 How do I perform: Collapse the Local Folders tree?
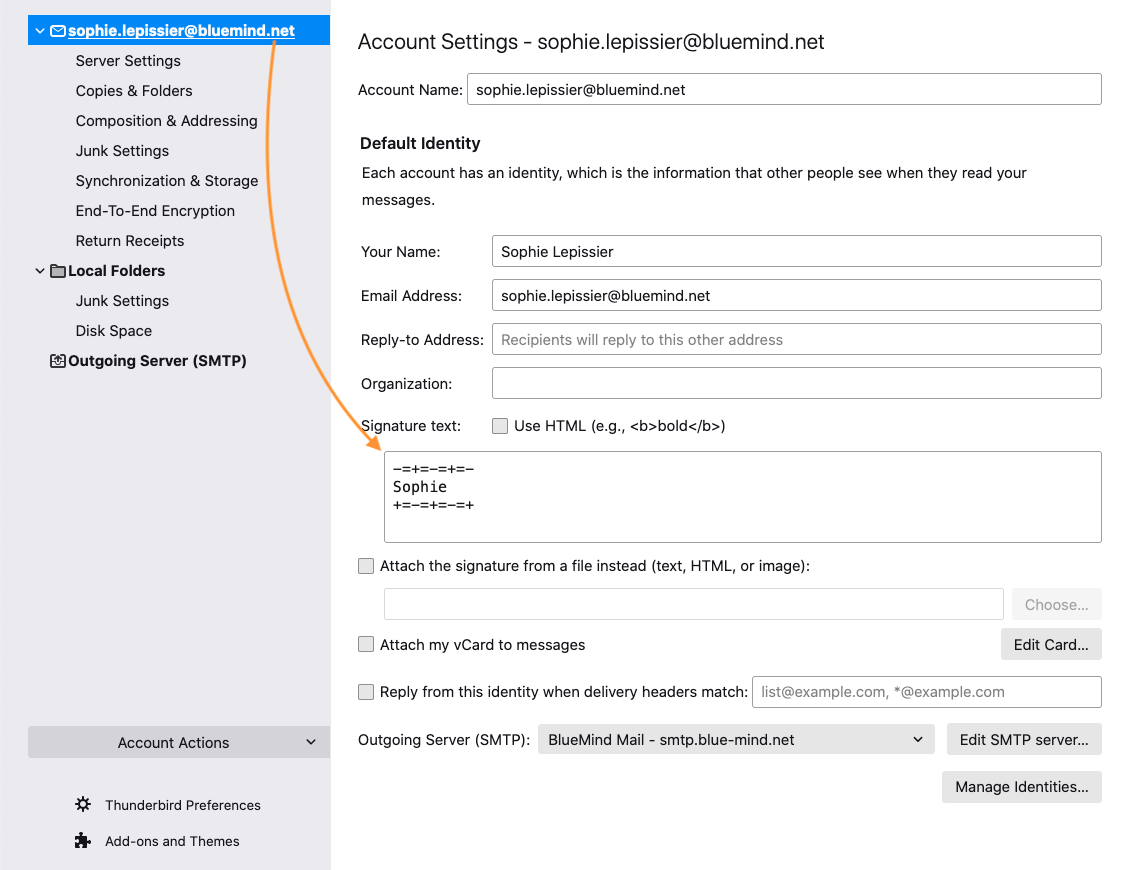tap(40, 271)
